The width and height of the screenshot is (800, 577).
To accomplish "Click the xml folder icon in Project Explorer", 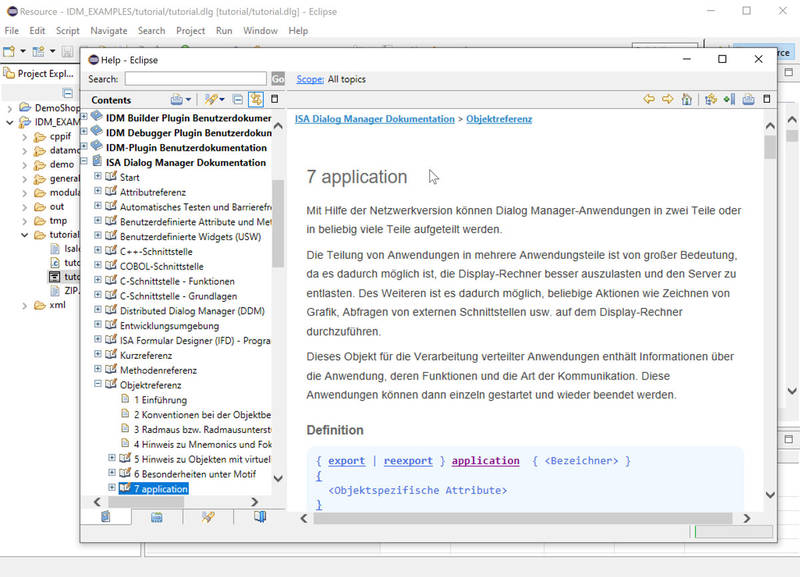I will tap(39, 305).
